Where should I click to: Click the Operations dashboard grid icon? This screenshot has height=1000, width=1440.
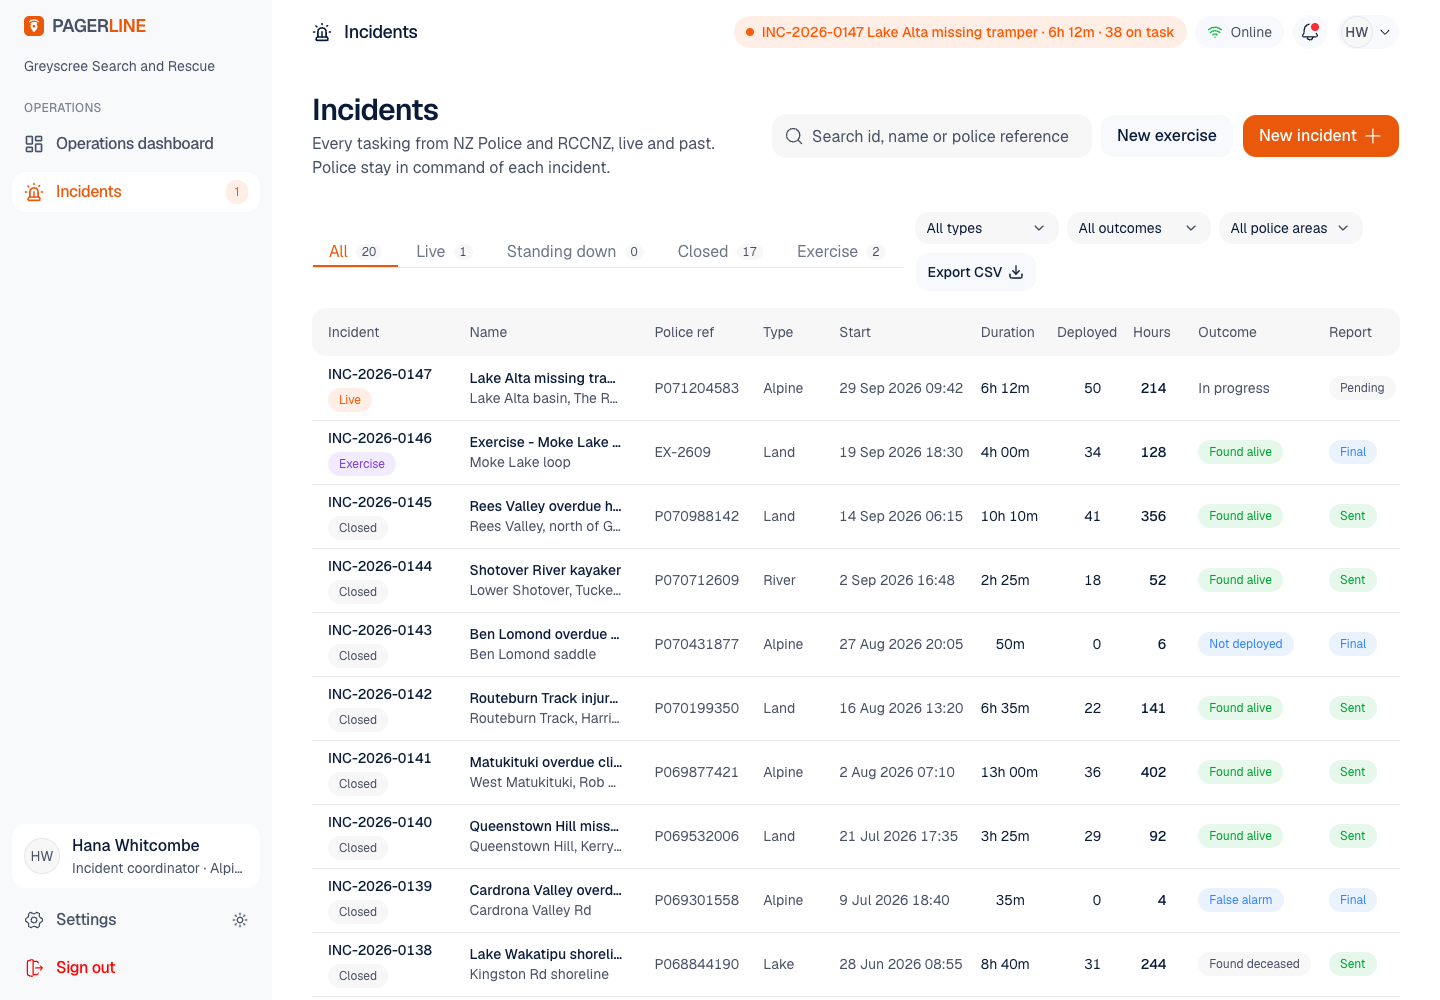pyautogui.click(x=34, y=144)
